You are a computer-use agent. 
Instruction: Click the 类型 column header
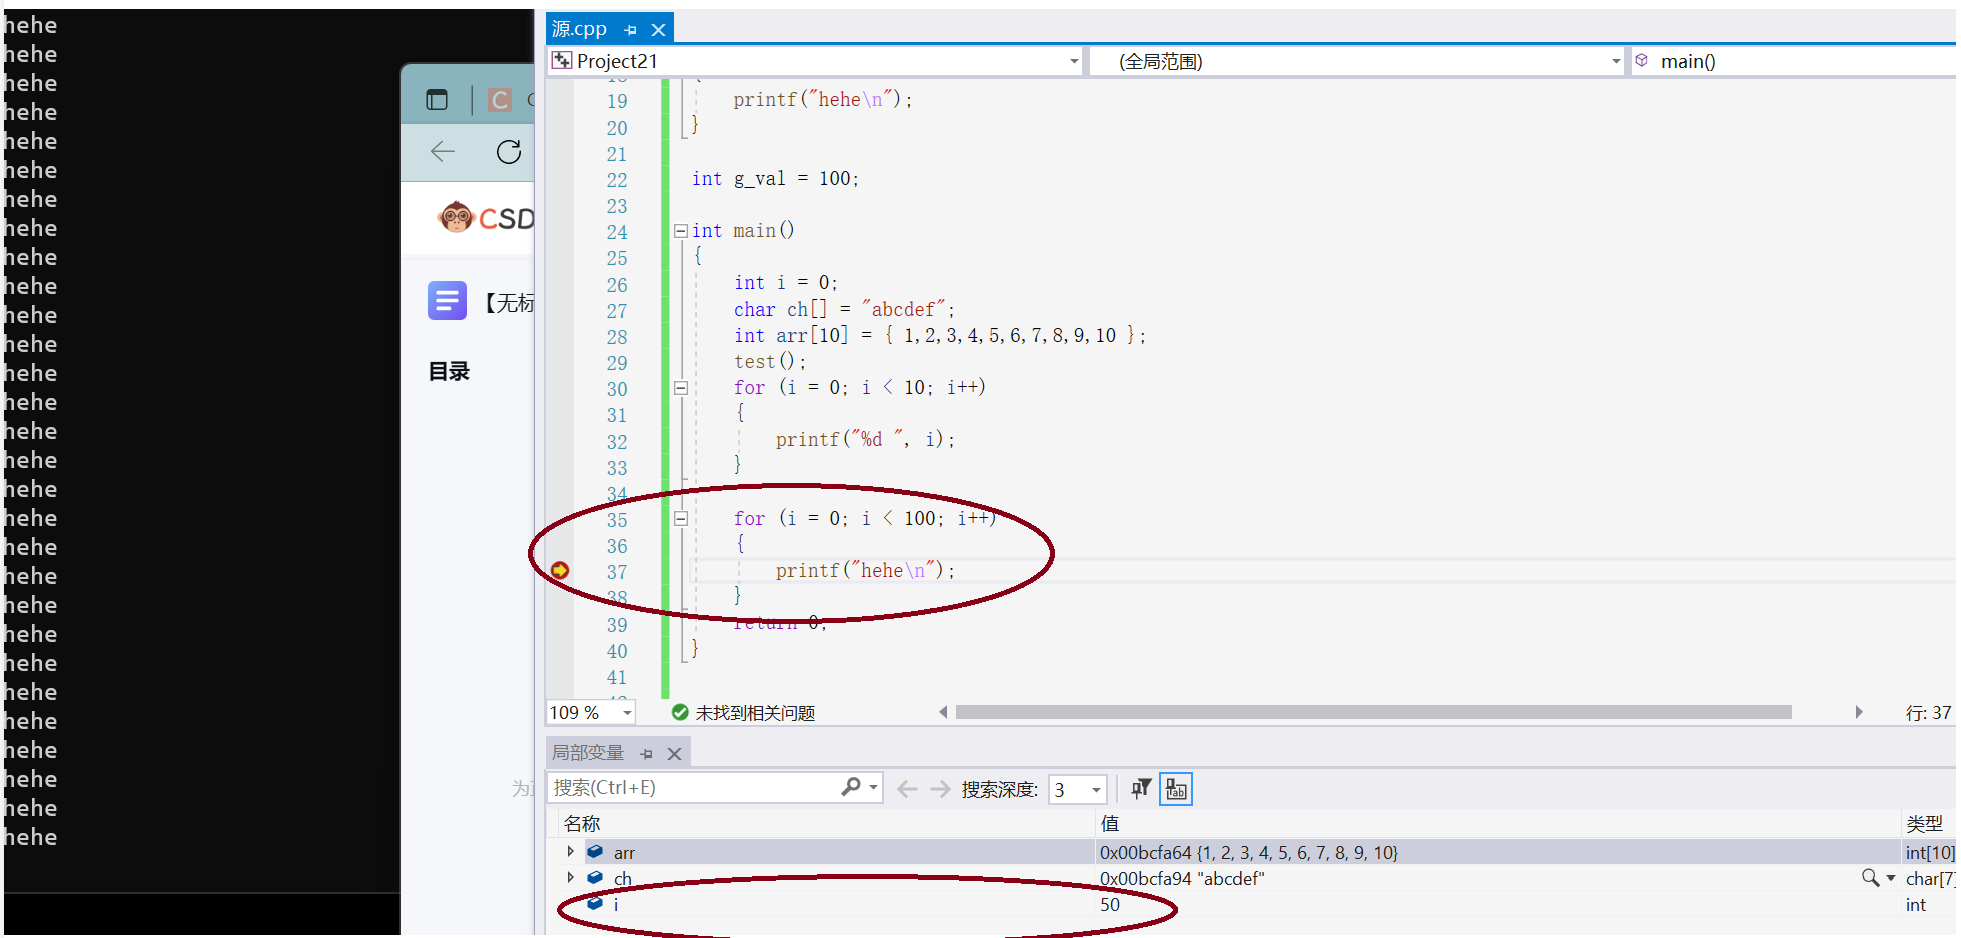[x=1924, y=824]
